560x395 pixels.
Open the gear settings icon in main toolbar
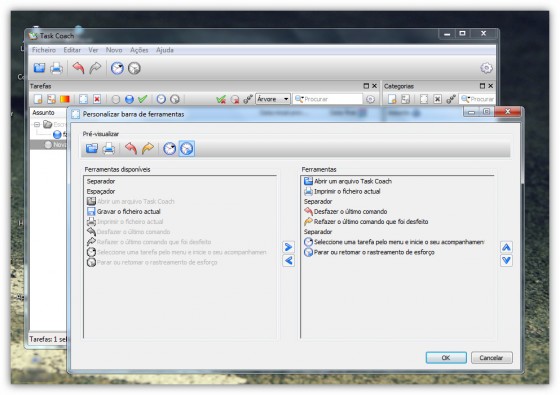tap(486, 68)
